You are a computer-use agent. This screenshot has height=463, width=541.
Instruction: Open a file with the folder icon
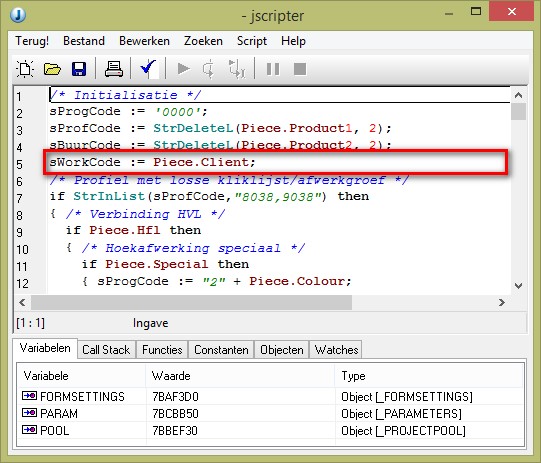point(52,69)
